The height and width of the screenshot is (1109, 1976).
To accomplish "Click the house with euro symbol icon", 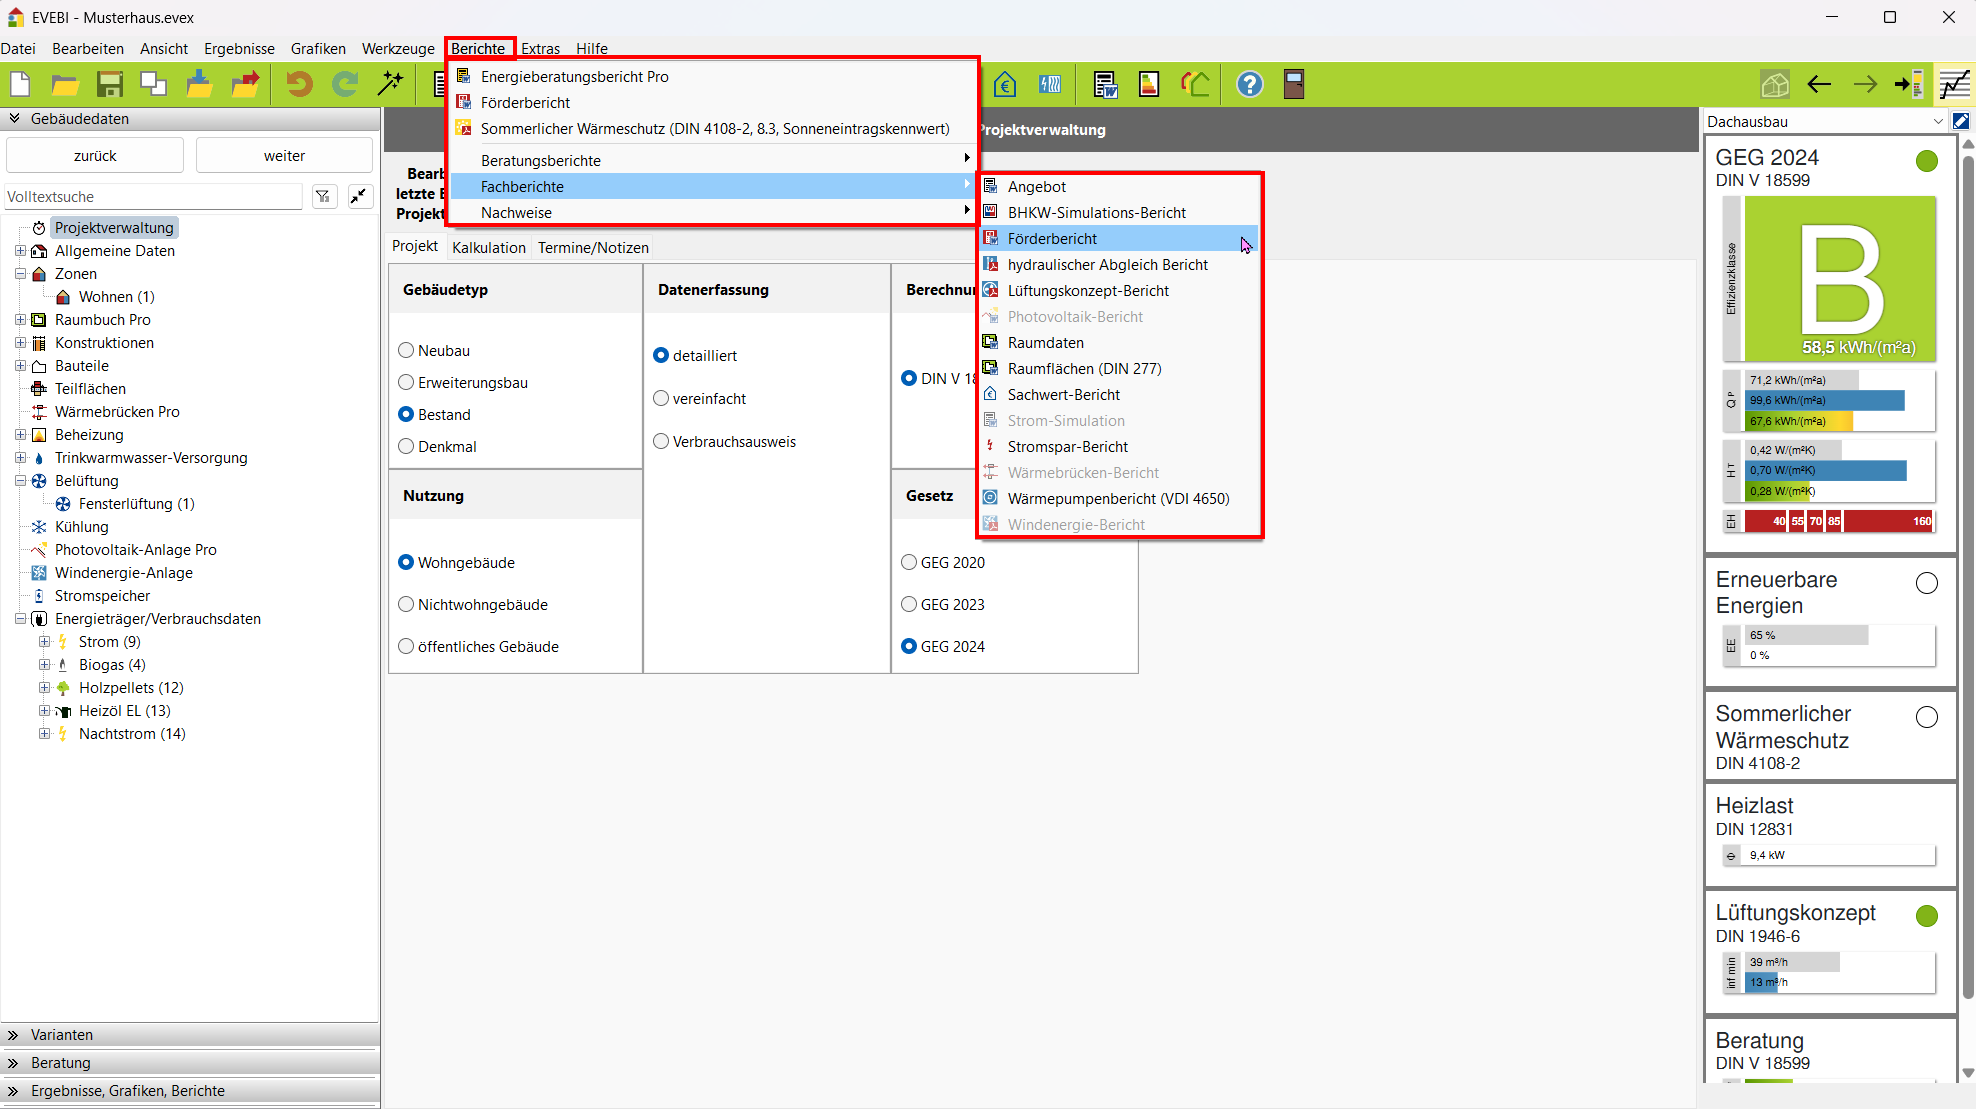I will (1005, 85).
